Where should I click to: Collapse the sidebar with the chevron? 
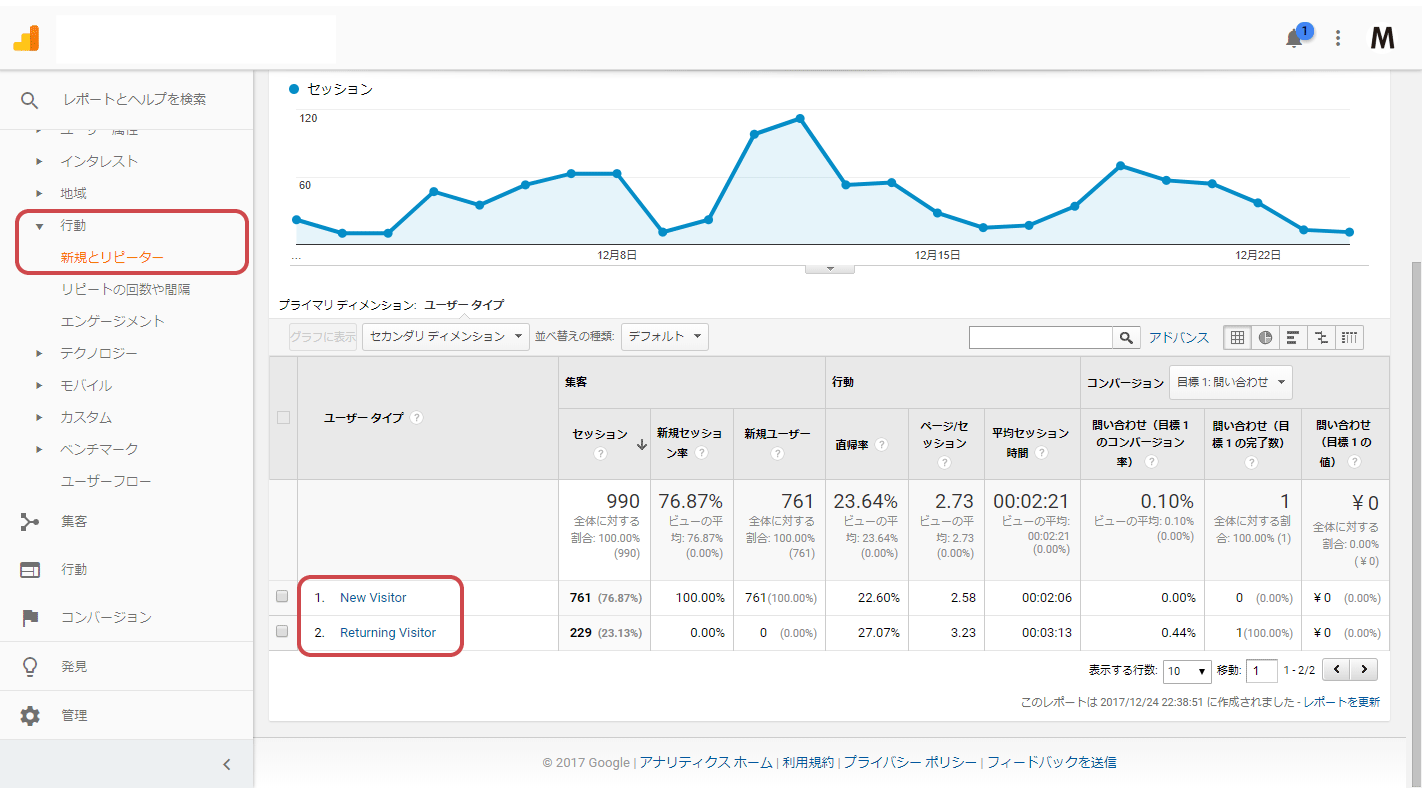(x=227, y=765)
